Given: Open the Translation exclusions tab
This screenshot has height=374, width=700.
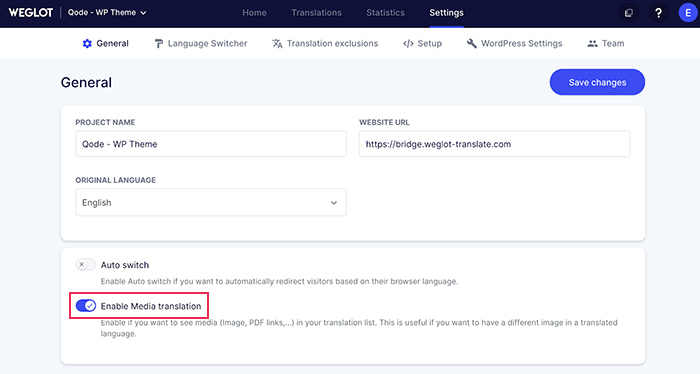Looking at the screenshot, I should pyautogui.click(x=325, y=43).
